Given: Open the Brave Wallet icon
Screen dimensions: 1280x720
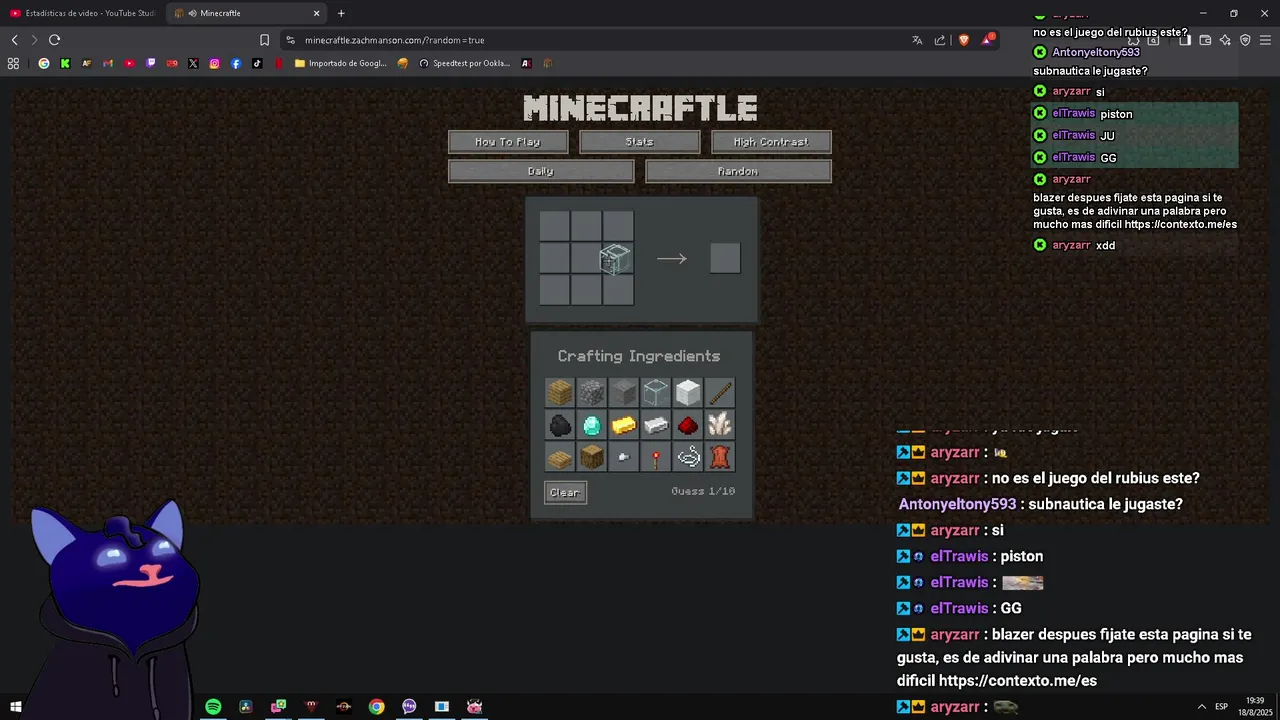Looking at the screenshot, I should [1205, 40].
